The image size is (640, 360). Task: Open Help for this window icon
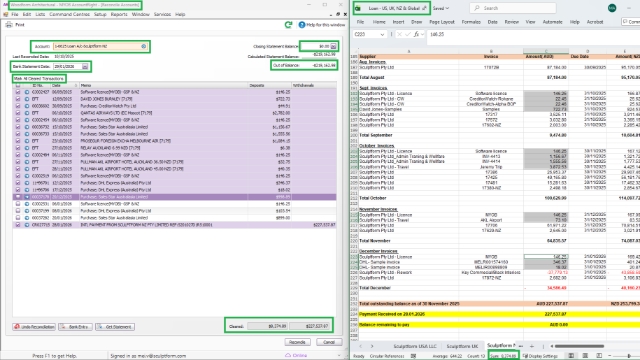pyautogui.click(x=302, y=25)
